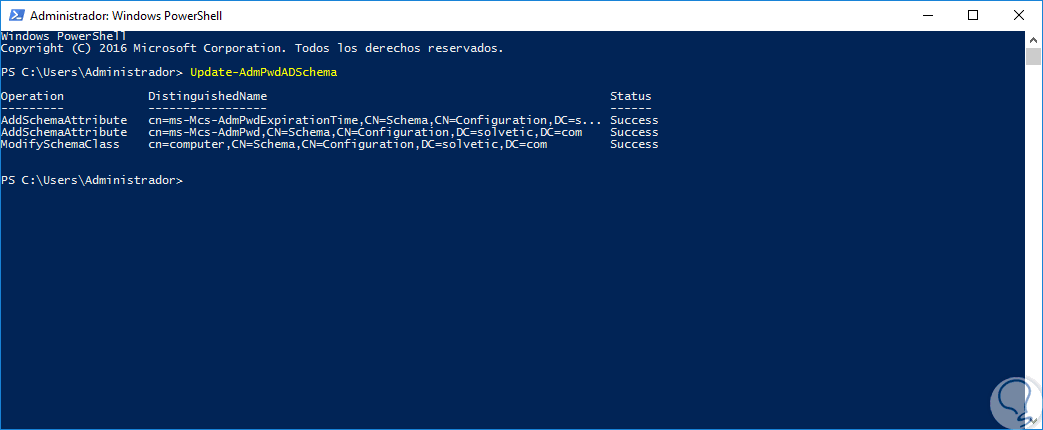Click the ModifySchemaClass operation entry
Screen dimensions: 1043x430
60,144
